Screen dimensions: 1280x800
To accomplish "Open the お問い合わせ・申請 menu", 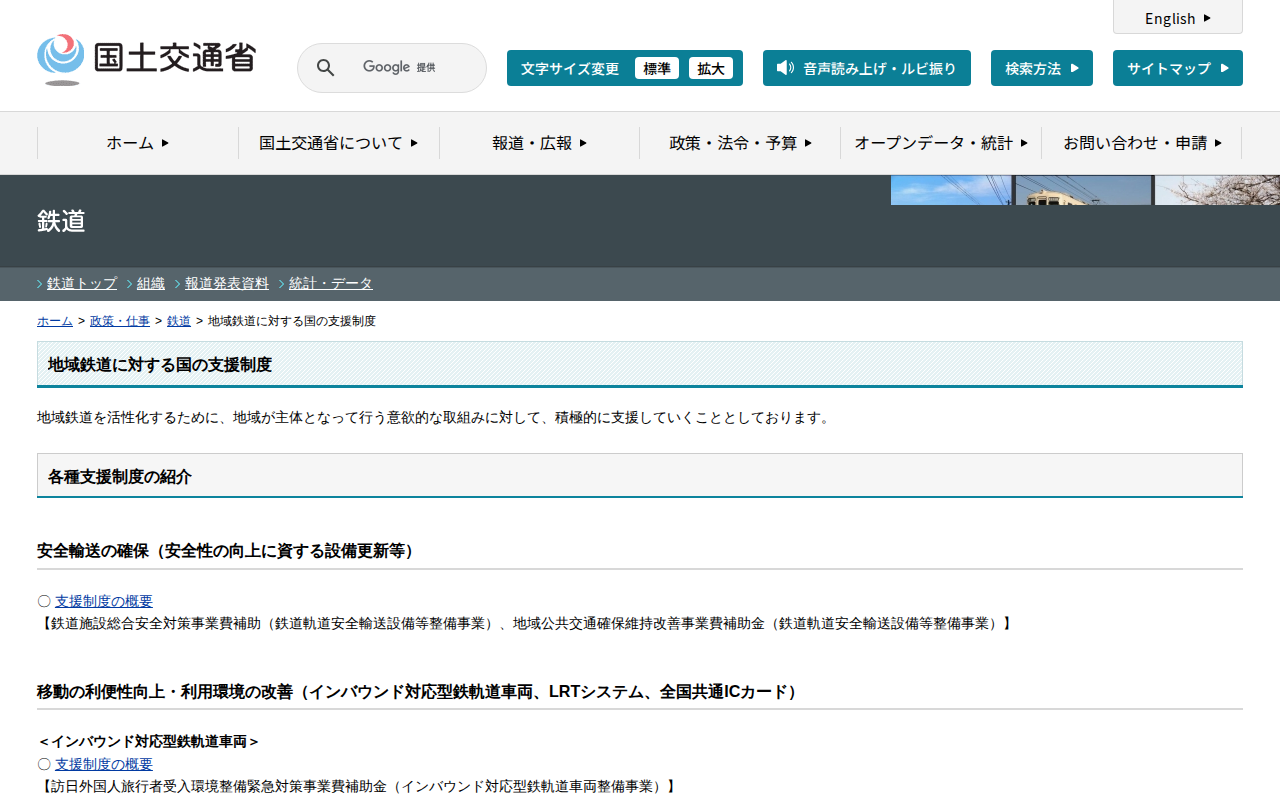I will click(1141, 143).
